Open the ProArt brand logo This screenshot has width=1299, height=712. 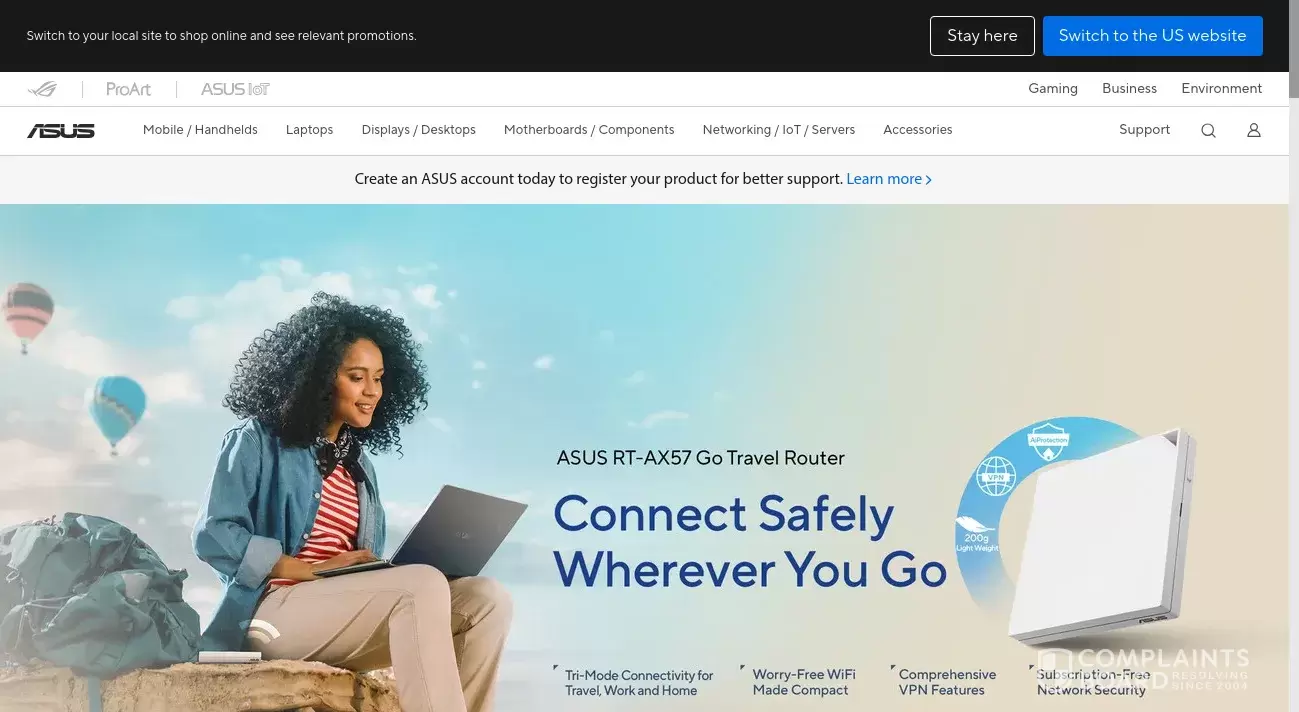click(129, 89)
